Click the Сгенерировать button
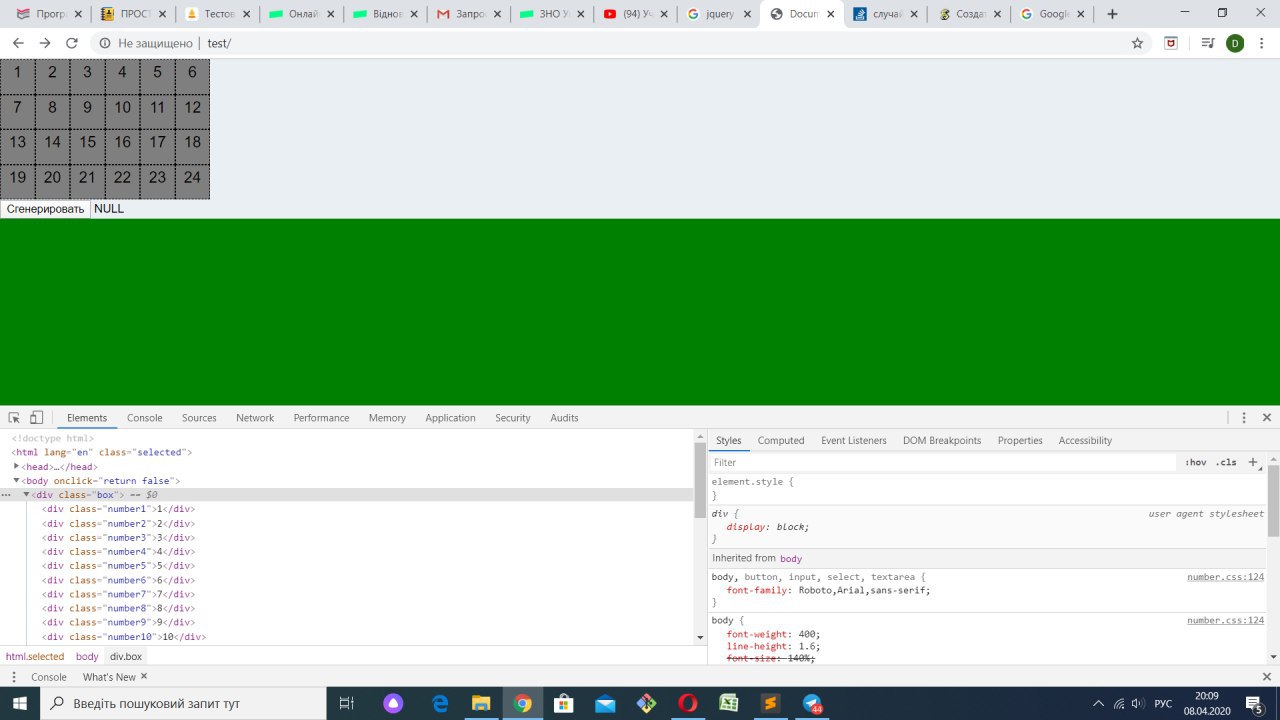 45,209
